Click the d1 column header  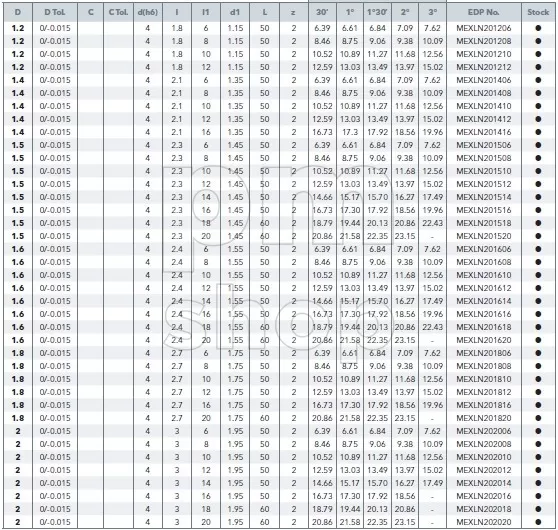pos(235,12)
